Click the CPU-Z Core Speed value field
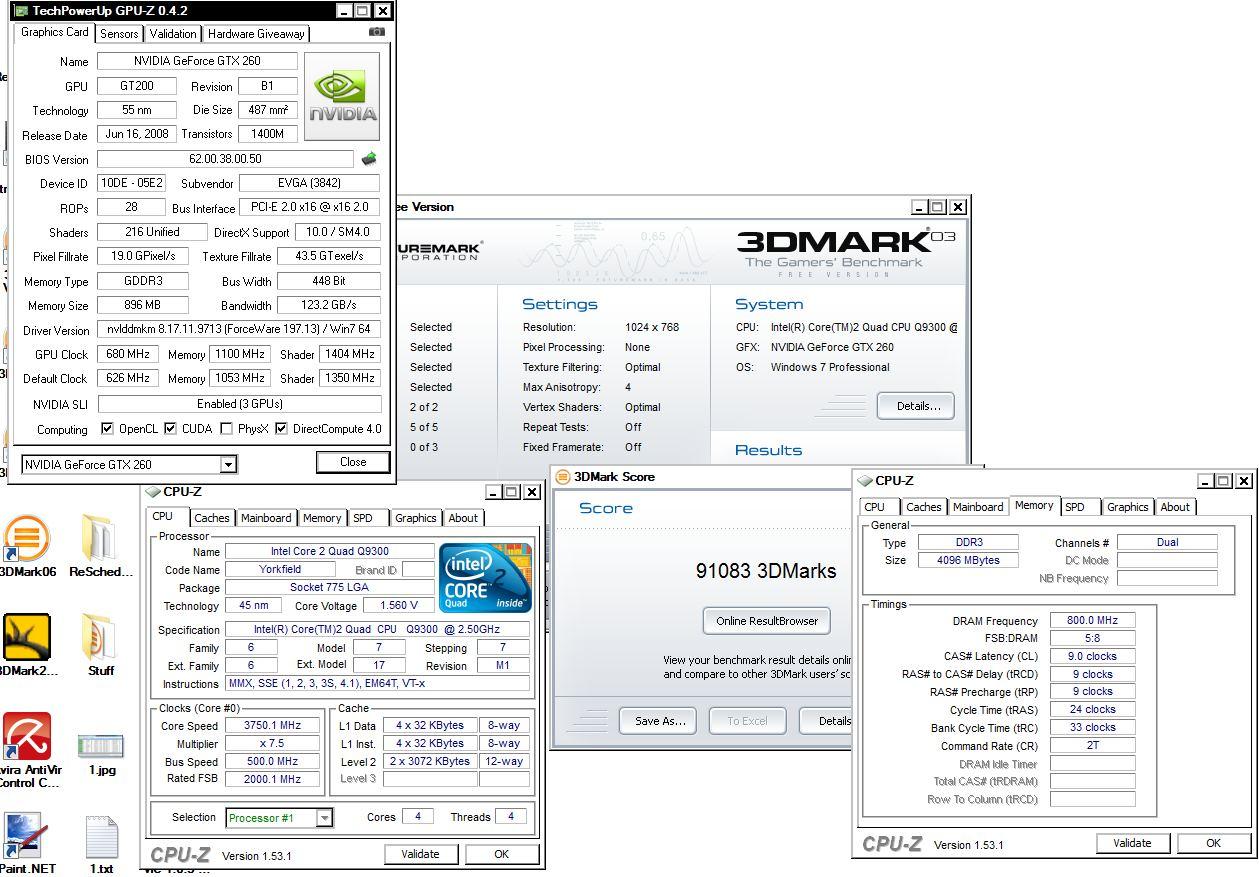The height and width of the screenshot is (877, 1259). (271, 726)
